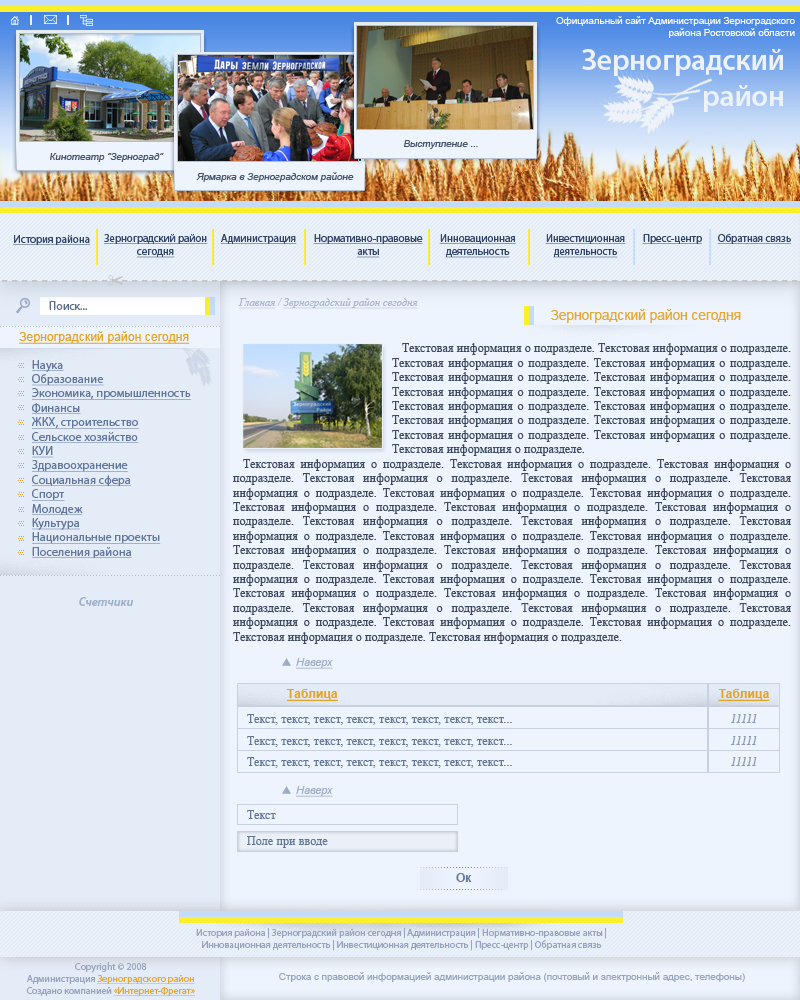The height and width of the screenshot is (1000, 800).
Task: Click the Поиск search field
Action: coord(122,306)
